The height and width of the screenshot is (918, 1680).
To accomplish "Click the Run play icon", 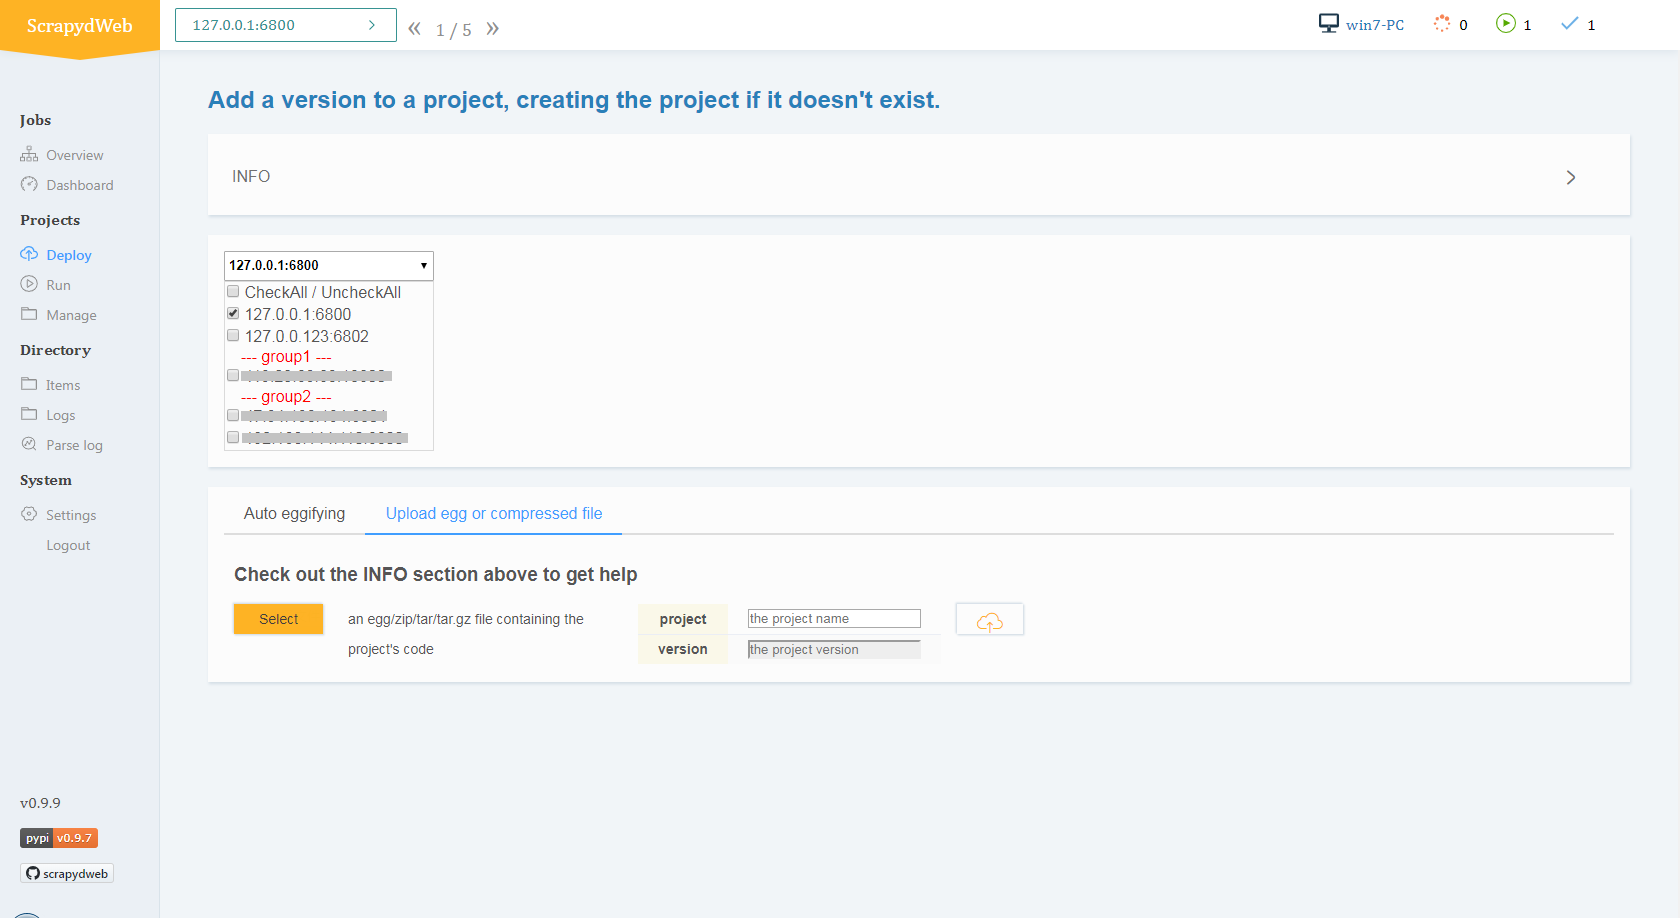I will pos(29,284).
